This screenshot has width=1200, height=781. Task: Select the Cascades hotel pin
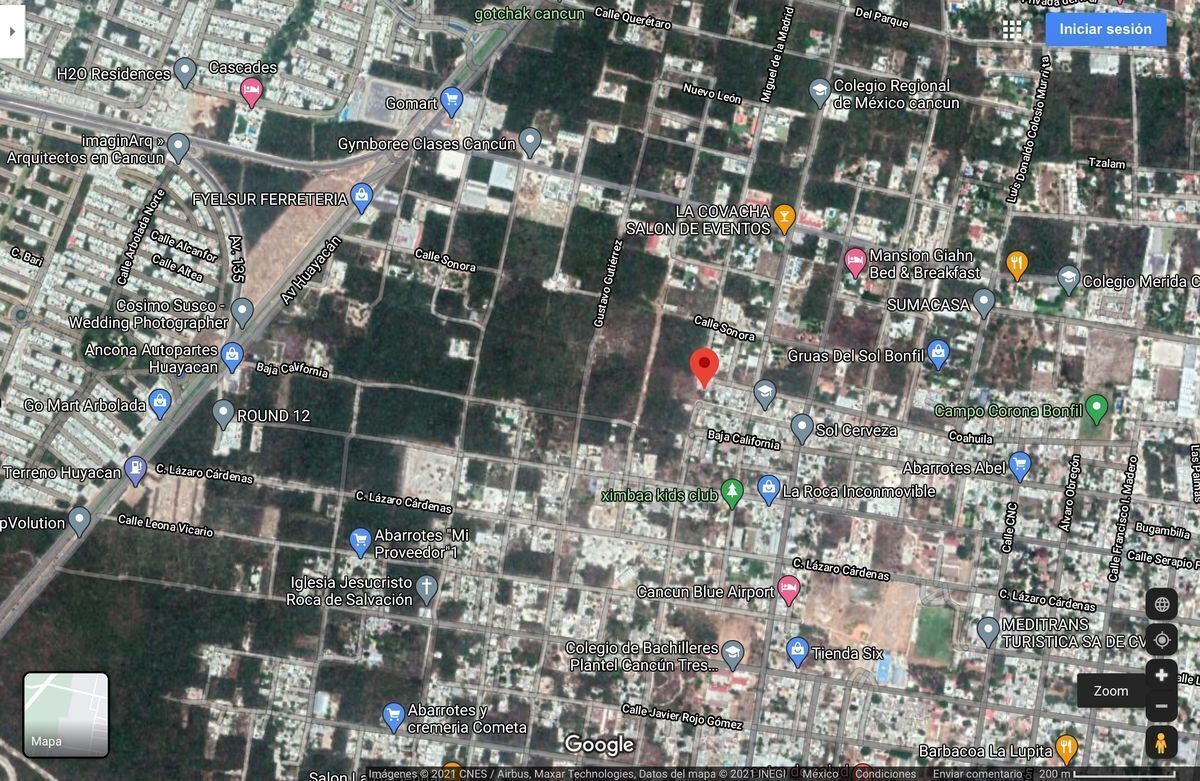[x=251, y=92]
